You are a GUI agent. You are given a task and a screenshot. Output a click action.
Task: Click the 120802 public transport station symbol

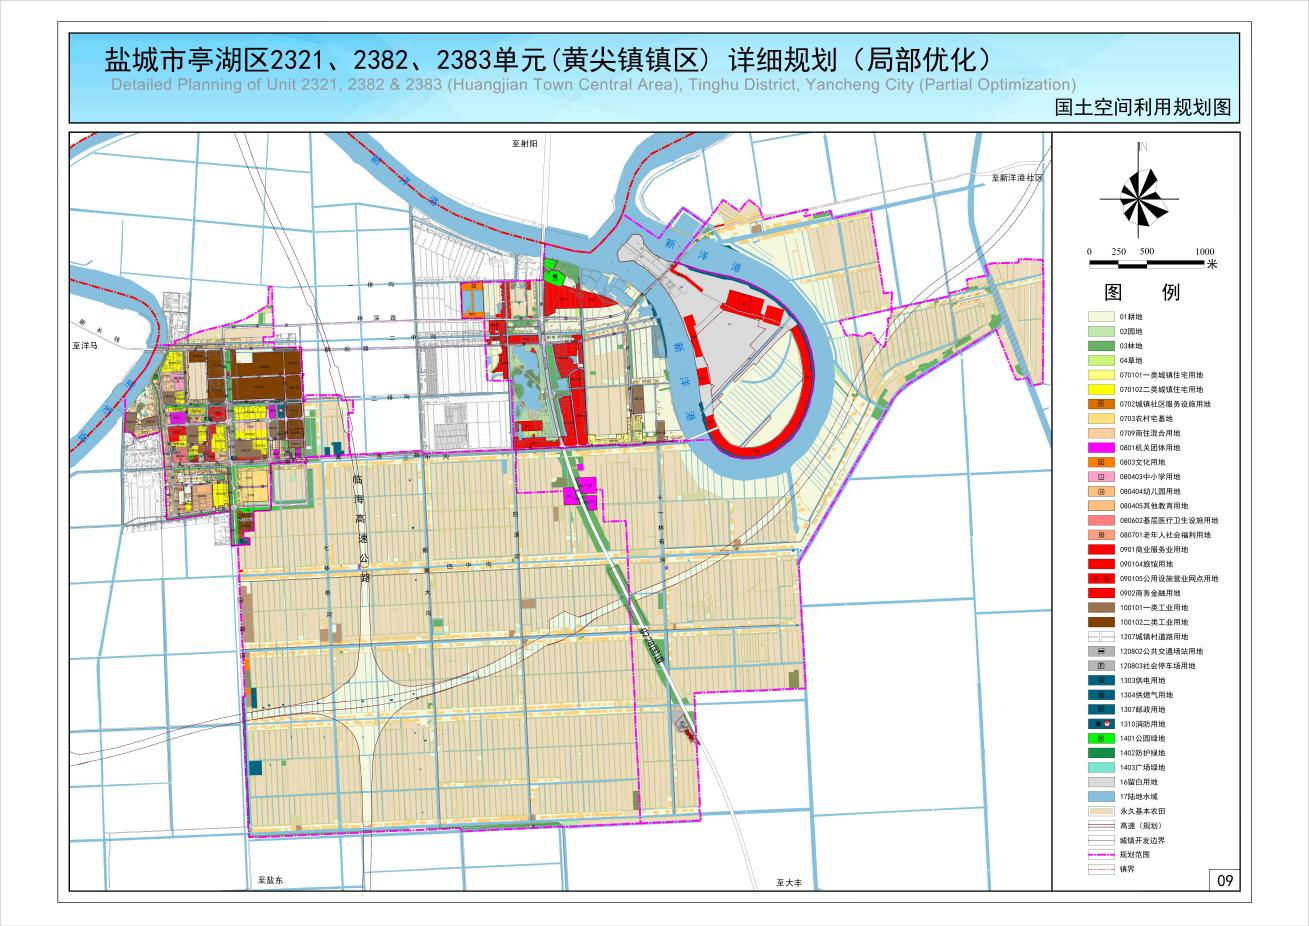(x=1101, y=651)
